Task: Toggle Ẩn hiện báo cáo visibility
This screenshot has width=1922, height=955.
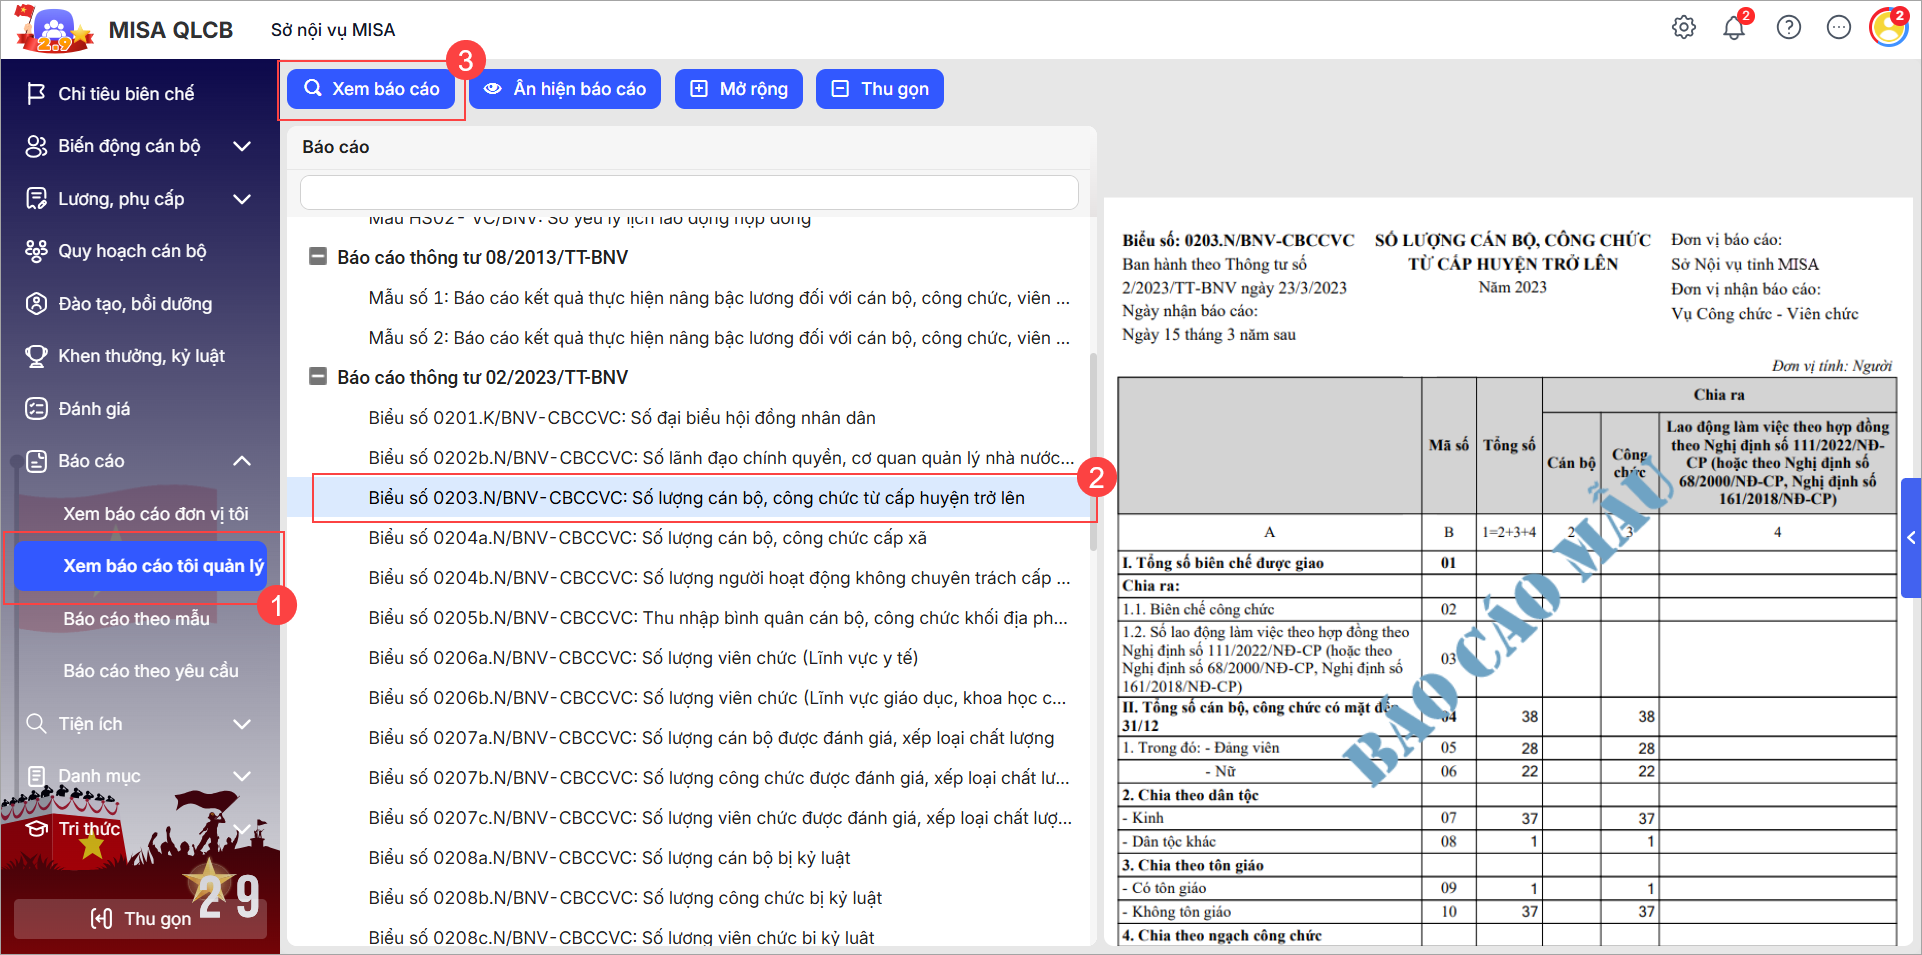Action: [x=565, y=89]
